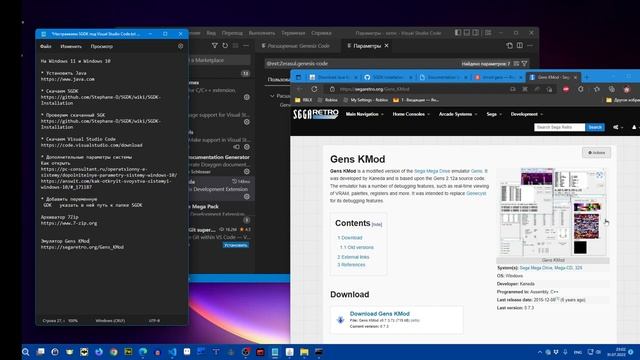Open the Actions dropdown on Gens KMod page

596,153
